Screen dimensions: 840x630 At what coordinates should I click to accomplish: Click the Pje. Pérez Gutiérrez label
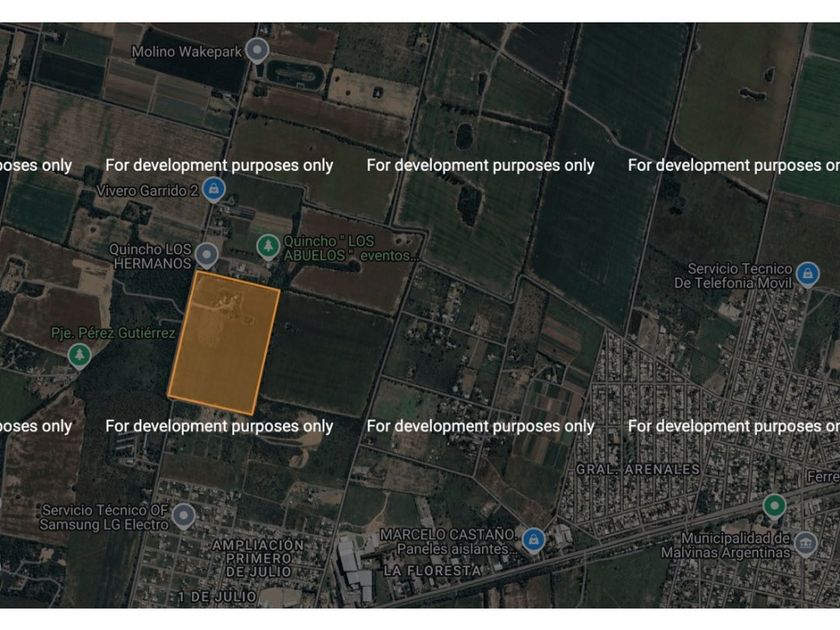pyautogui.click(x=113, y=333)
